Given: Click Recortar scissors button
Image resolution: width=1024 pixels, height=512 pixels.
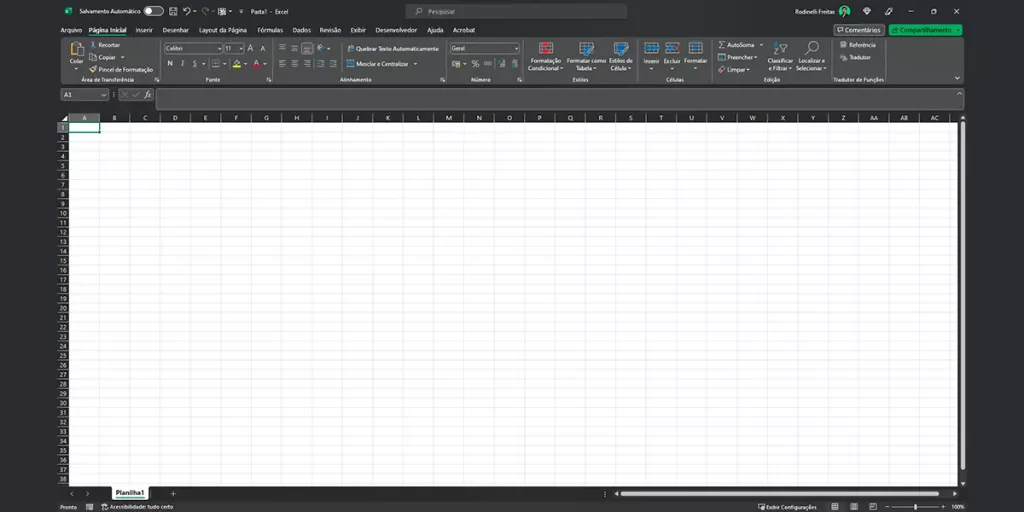Looking at the screenshot, I should tap(104, 45).
